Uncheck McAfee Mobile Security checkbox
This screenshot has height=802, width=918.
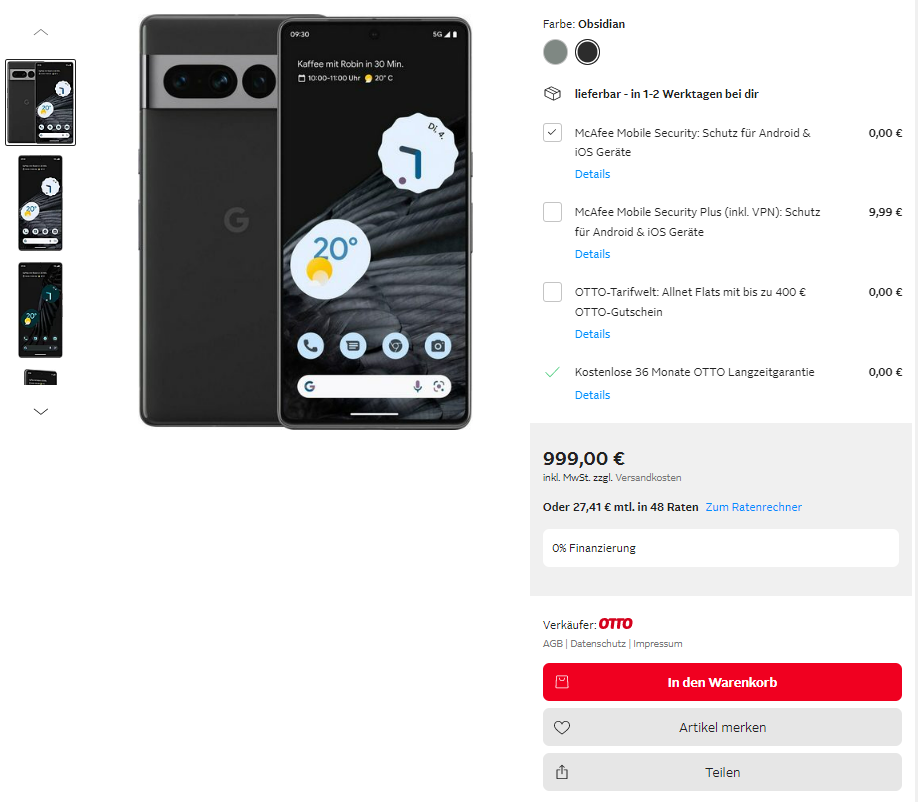point(553,133)
